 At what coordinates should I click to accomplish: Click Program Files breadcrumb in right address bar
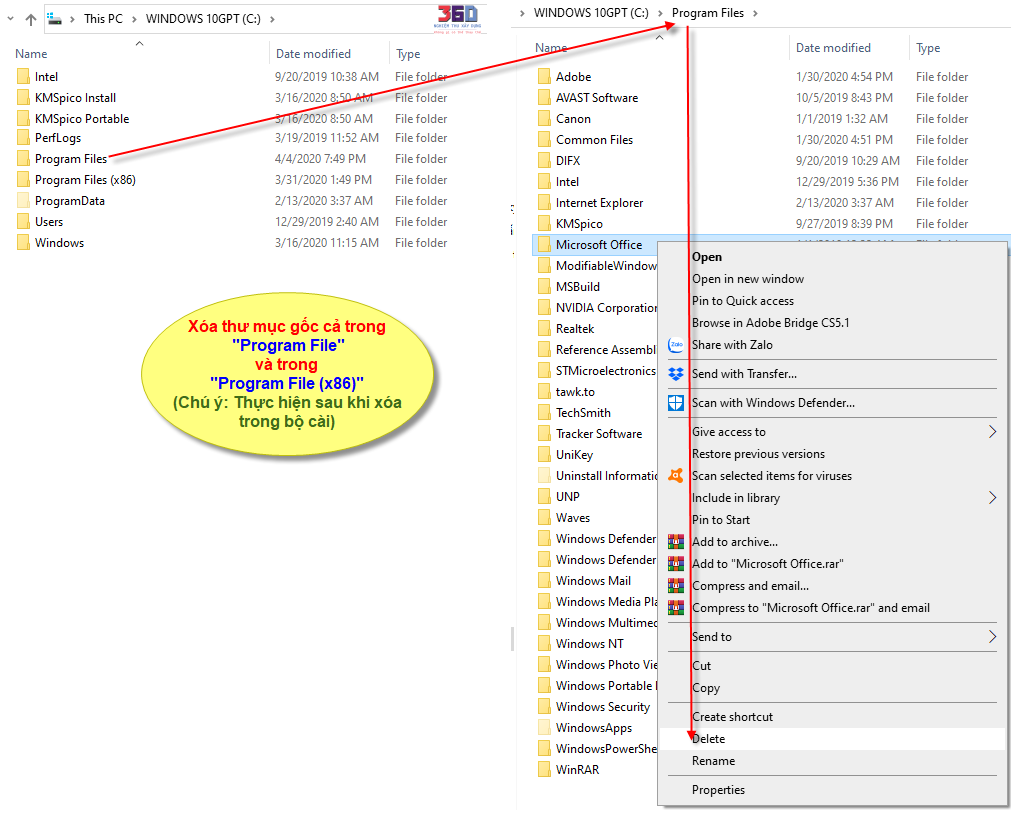coord(708,13)
